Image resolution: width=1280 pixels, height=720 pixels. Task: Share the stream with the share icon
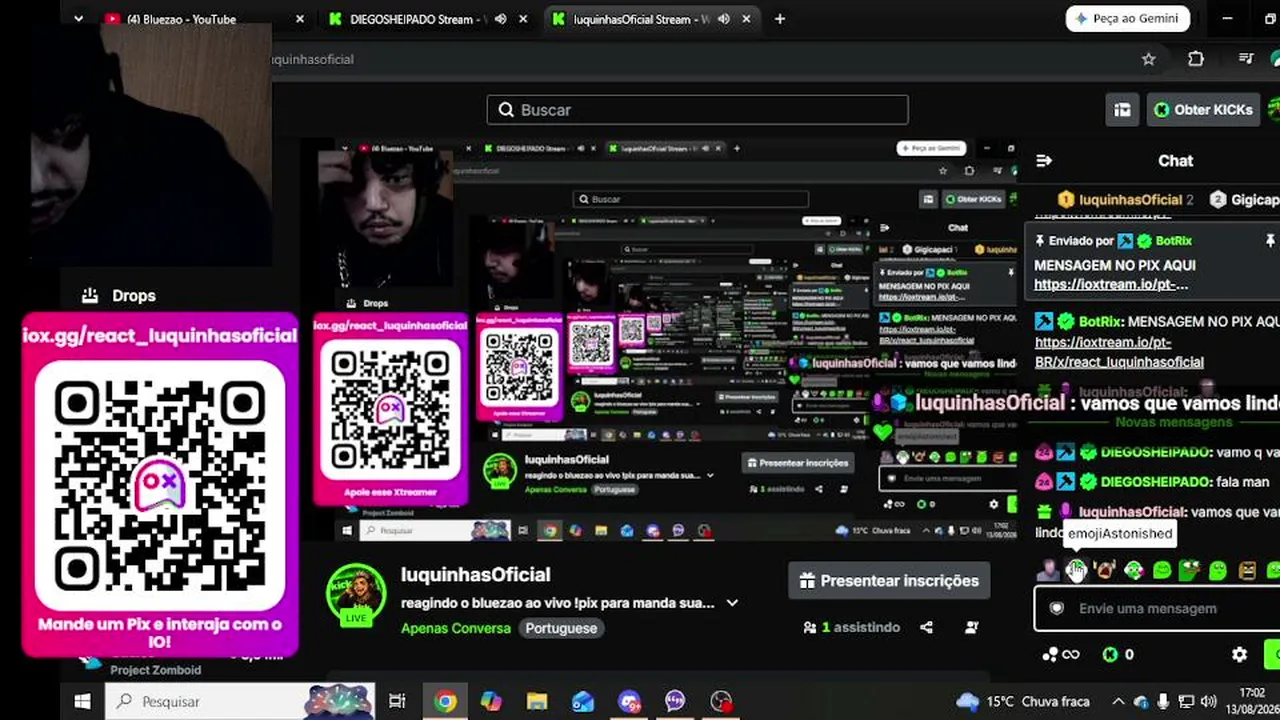pyautogui.click(x=926, y=628)
